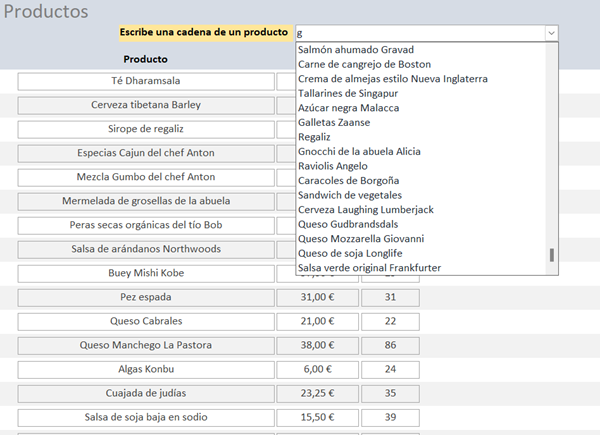Screen dimensions: 600x435
Task: Choose Cerveza Laughing Lumberjack option
Action: click(x=366, y=210)
